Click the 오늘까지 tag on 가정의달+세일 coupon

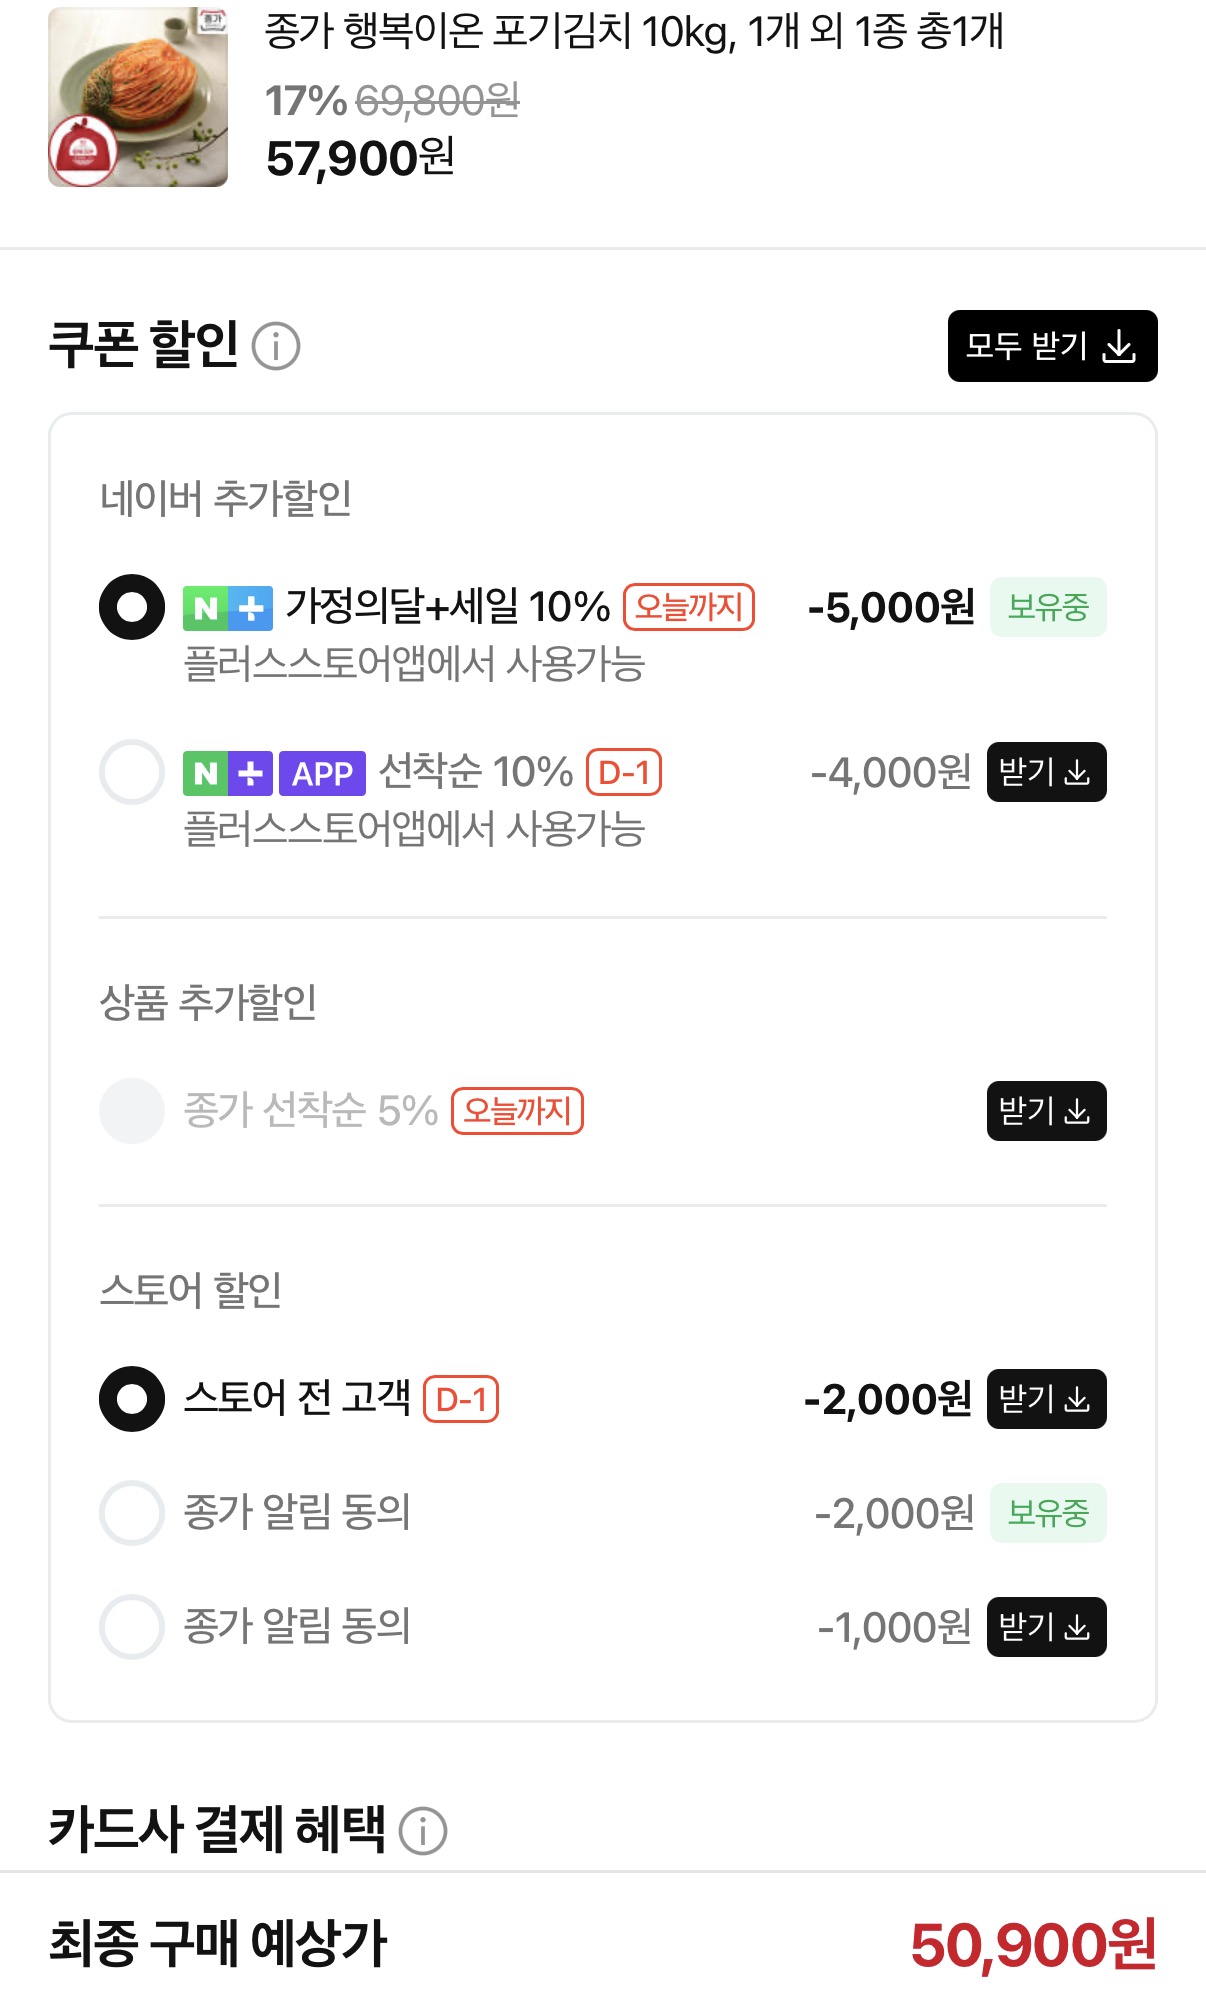coord(689,607)
